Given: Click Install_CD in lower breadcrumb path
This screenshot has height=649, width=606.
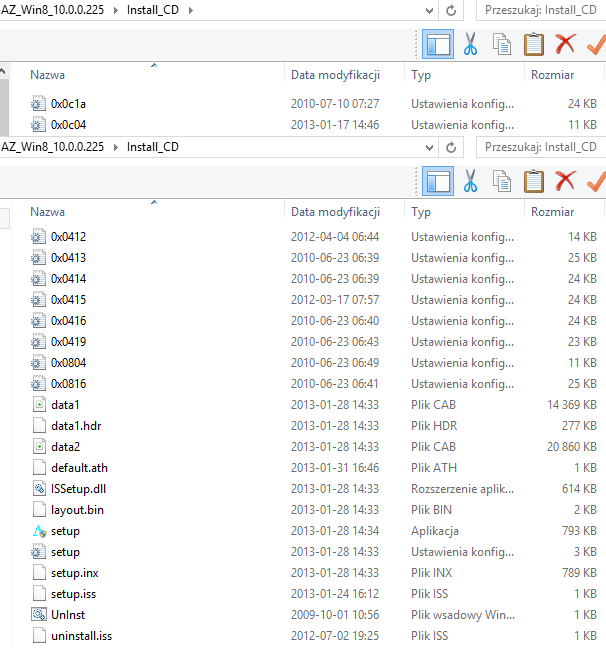Looking at the screenshot, I should tap(153, 147).
